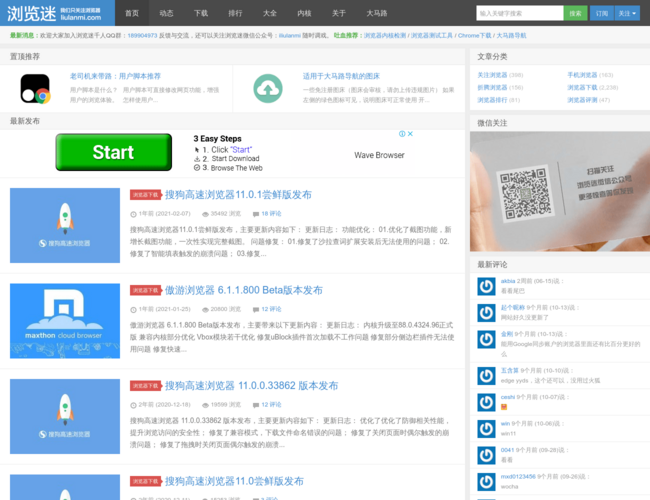Image resolution: width=650 pixels, height=500 pixels.
Task: Open 浏览器下载 category link in sidebar
Action: point(582,87)
